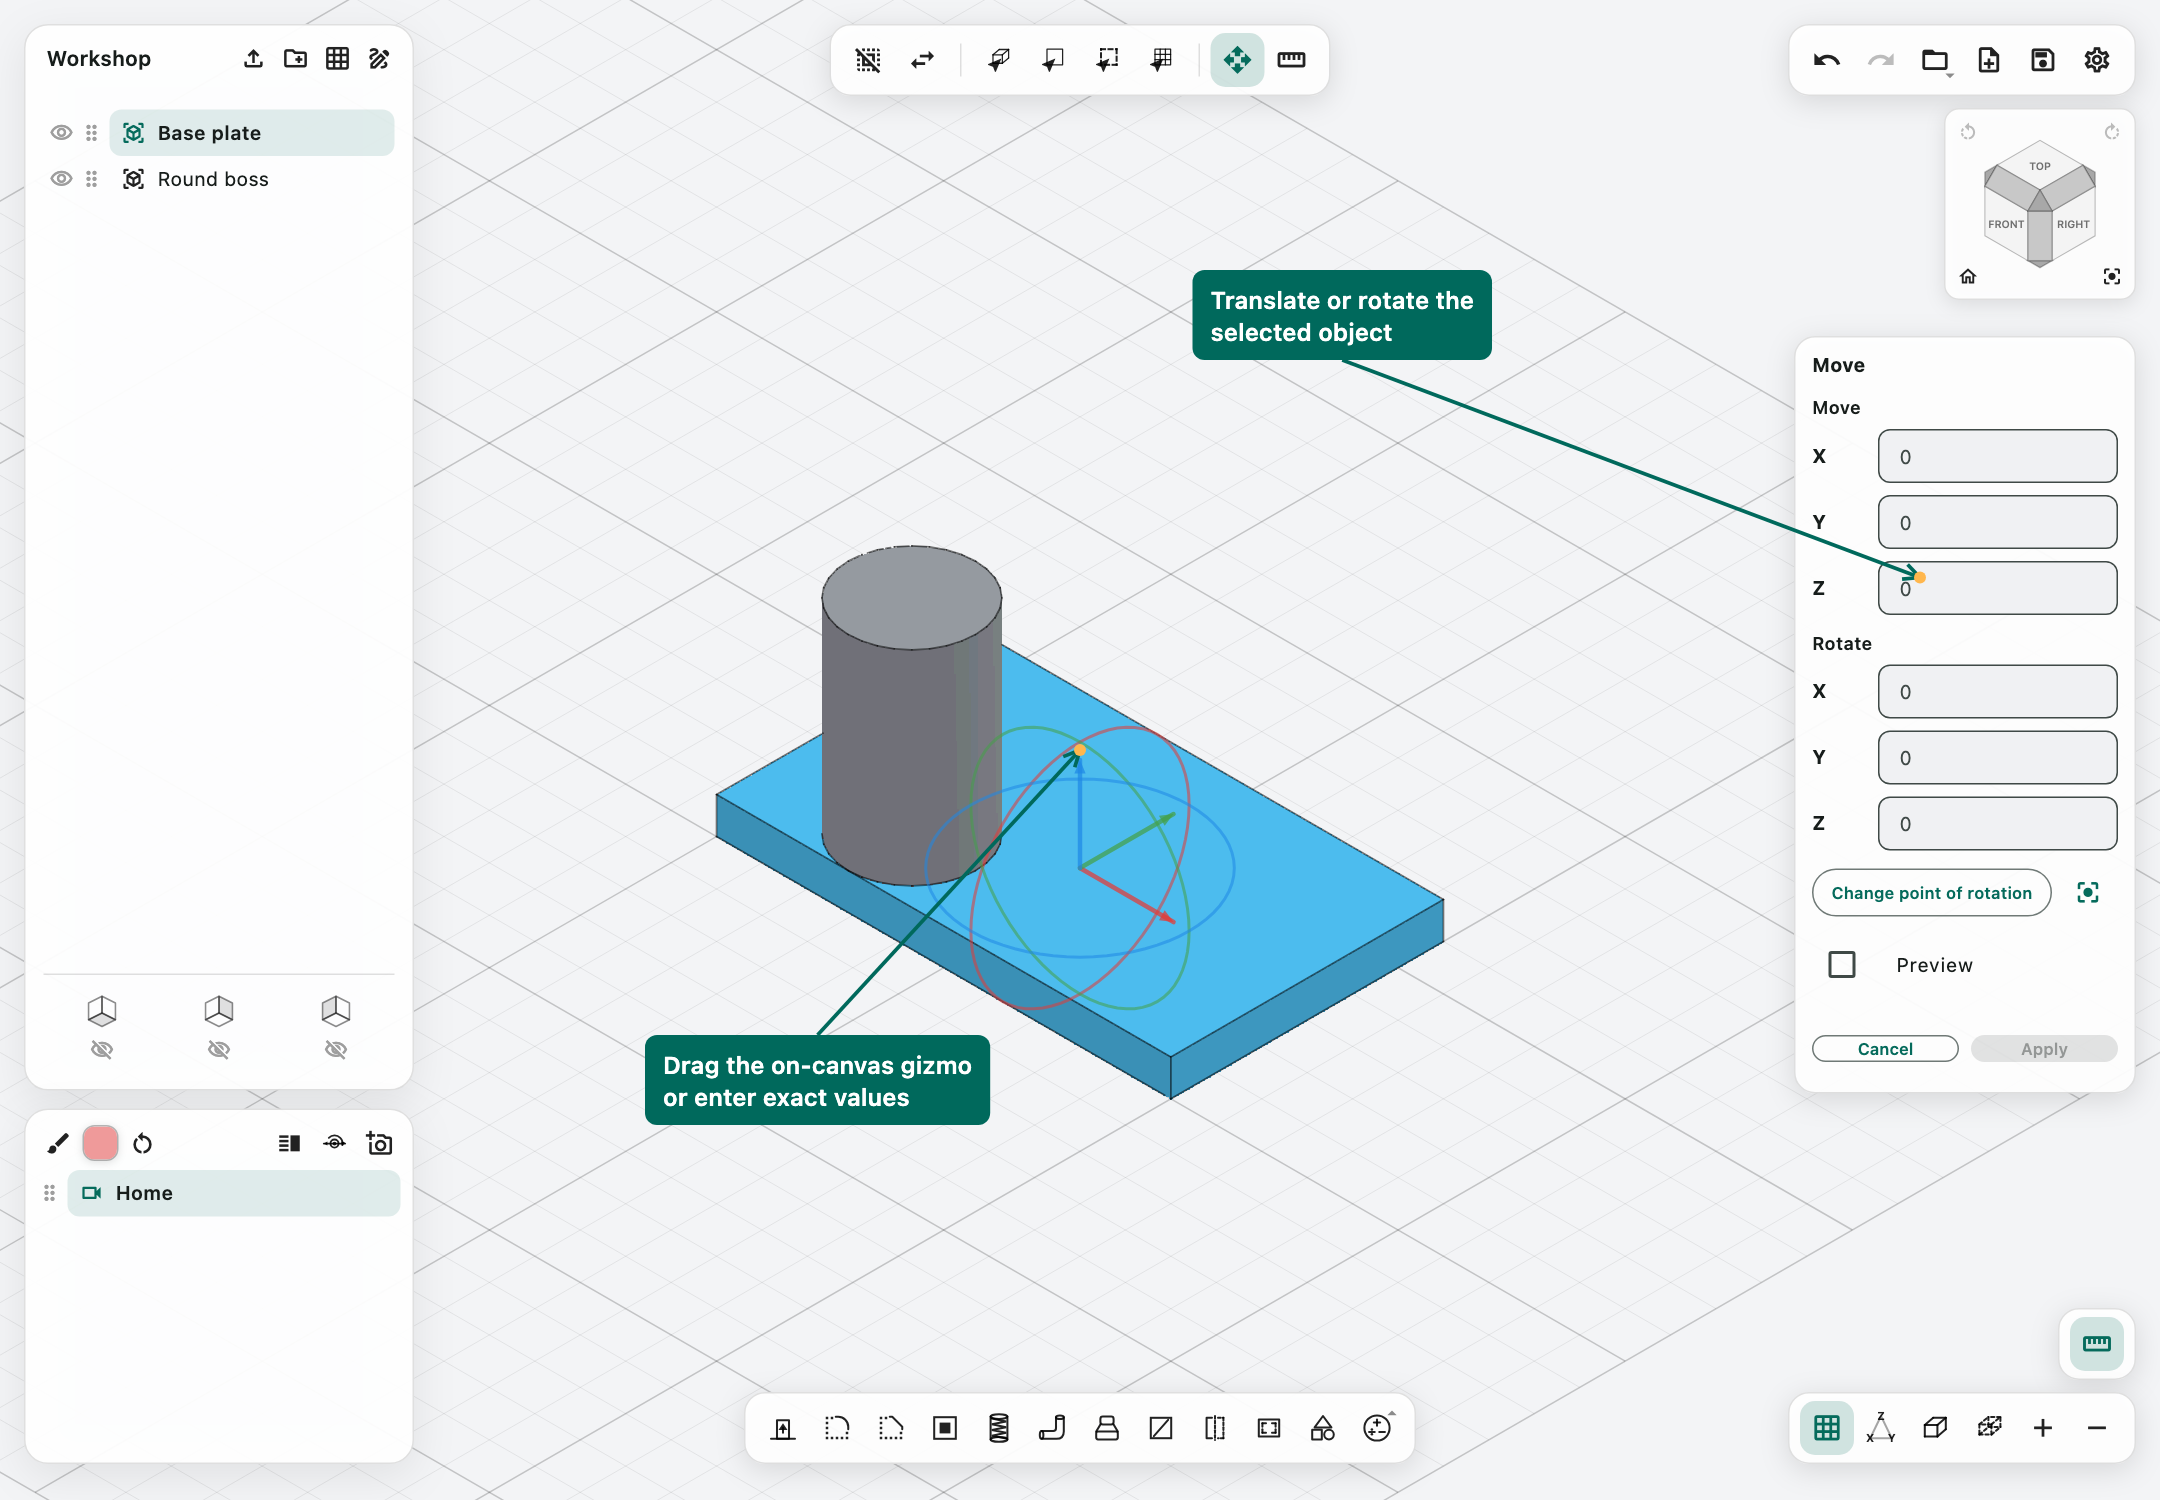Toggle the XYZ axes display
Screen dimensions: 2160x1500
pyautogui.click(x=1880, y=1428)
